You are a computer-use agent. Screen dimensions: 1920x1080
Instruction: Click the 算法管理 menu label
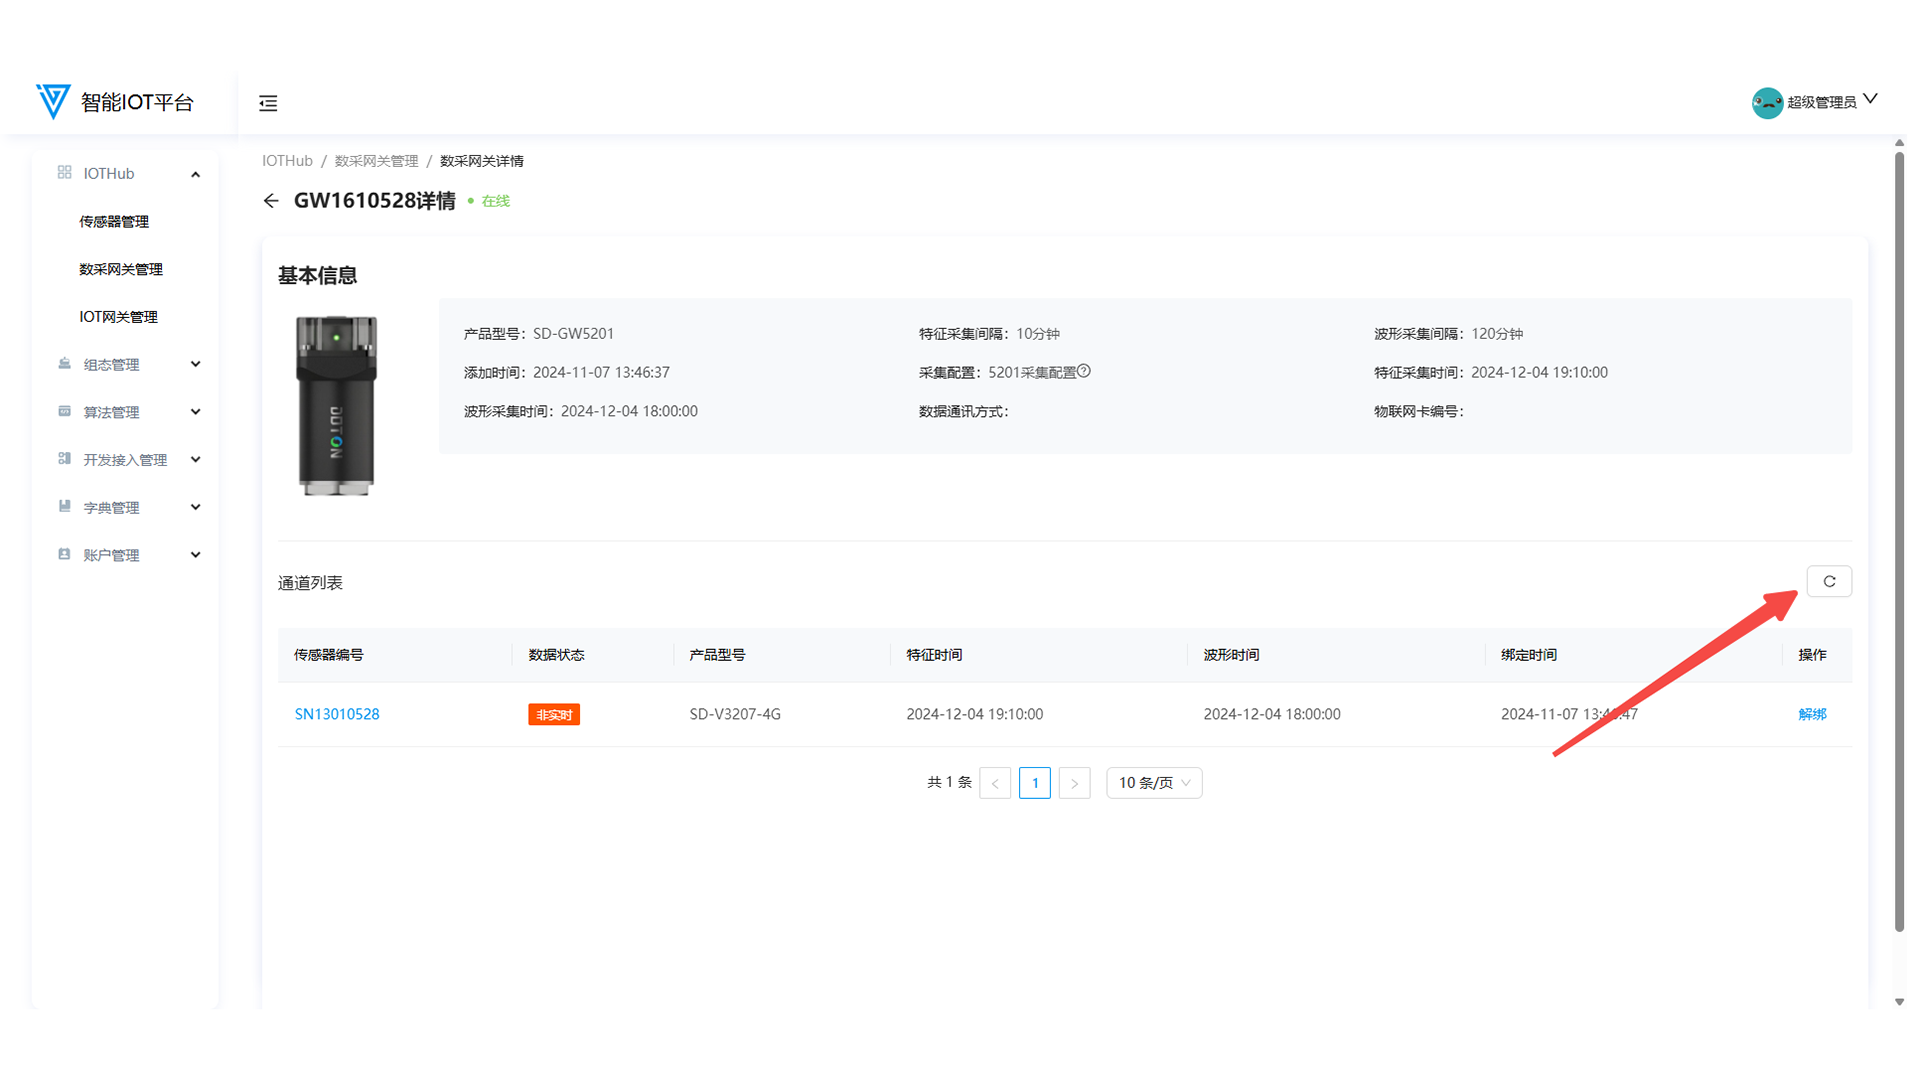111,412
